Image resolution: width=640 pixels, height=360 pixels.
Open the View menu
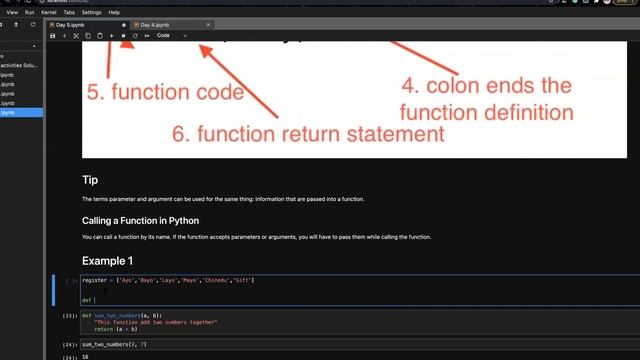(12, 13)
